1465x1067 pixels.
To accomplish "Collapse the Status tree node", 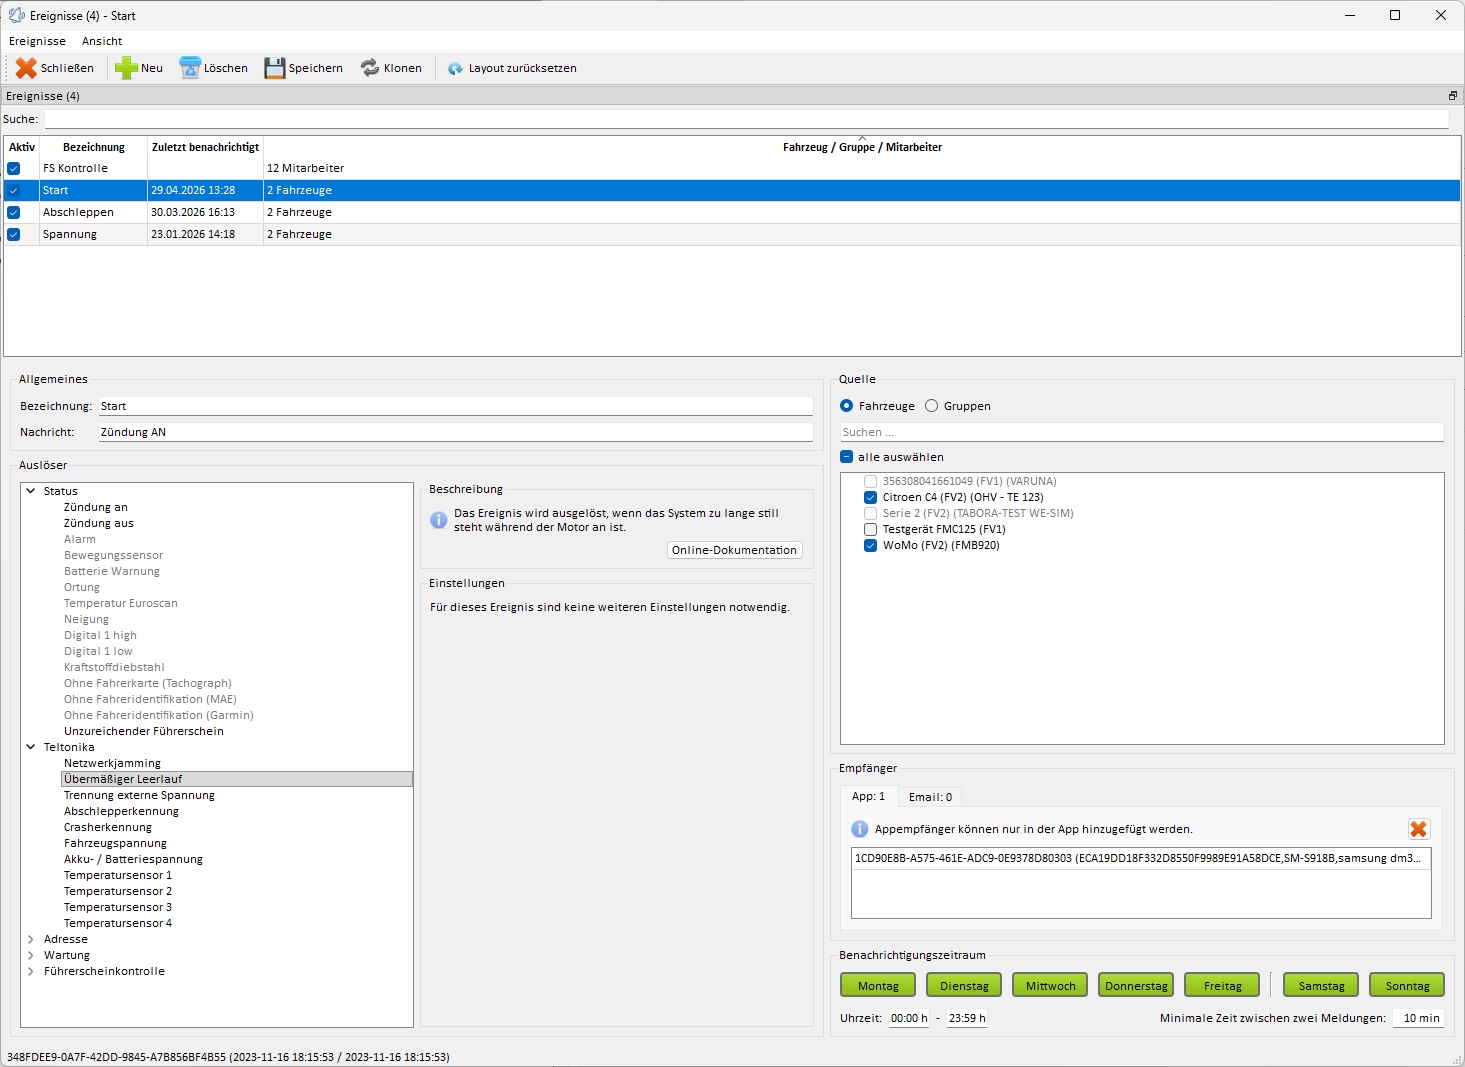I will [31, 491].
